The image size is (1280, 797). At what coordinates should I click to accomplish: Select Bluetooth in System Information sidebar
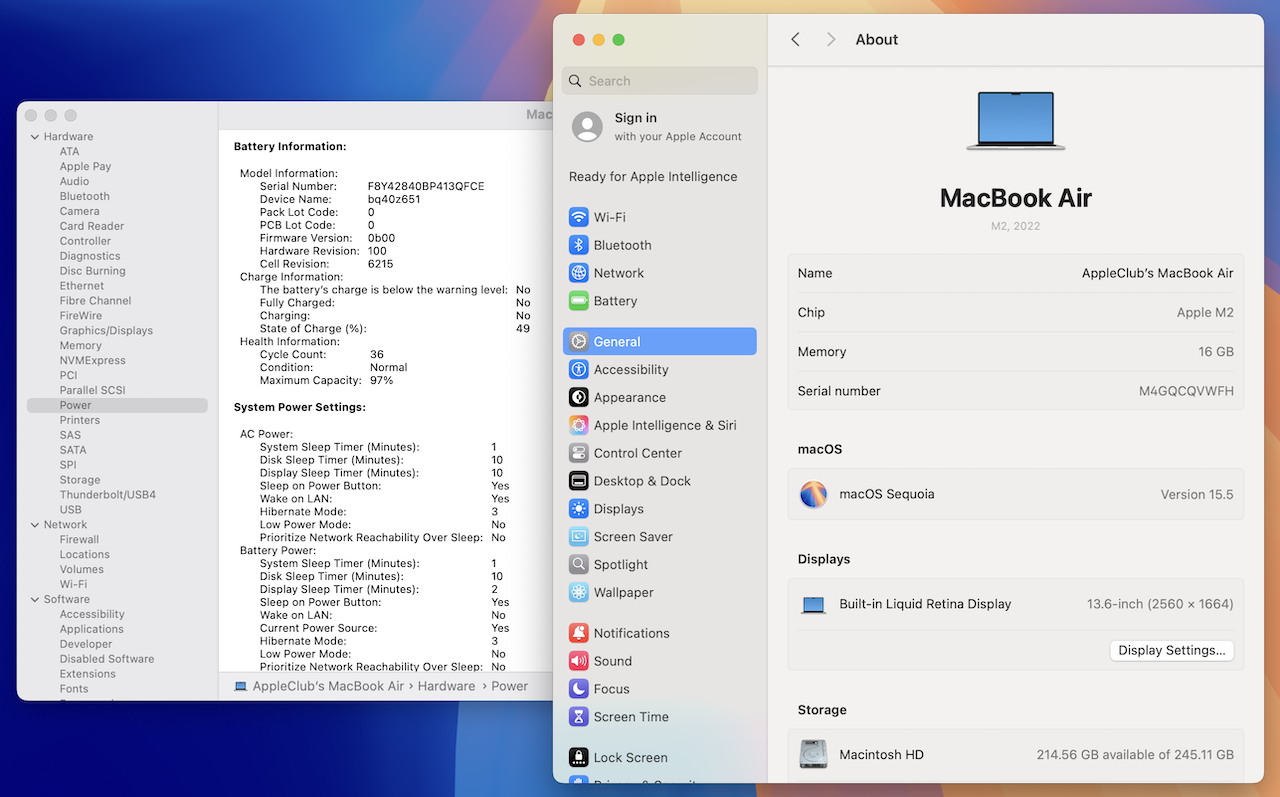pos(84,196)
